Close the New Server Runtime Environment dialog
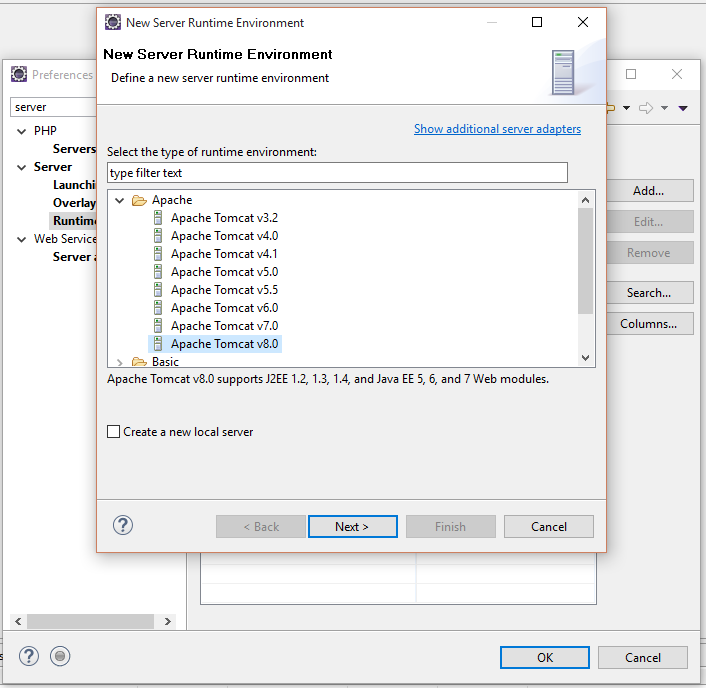 pos(583,22)
